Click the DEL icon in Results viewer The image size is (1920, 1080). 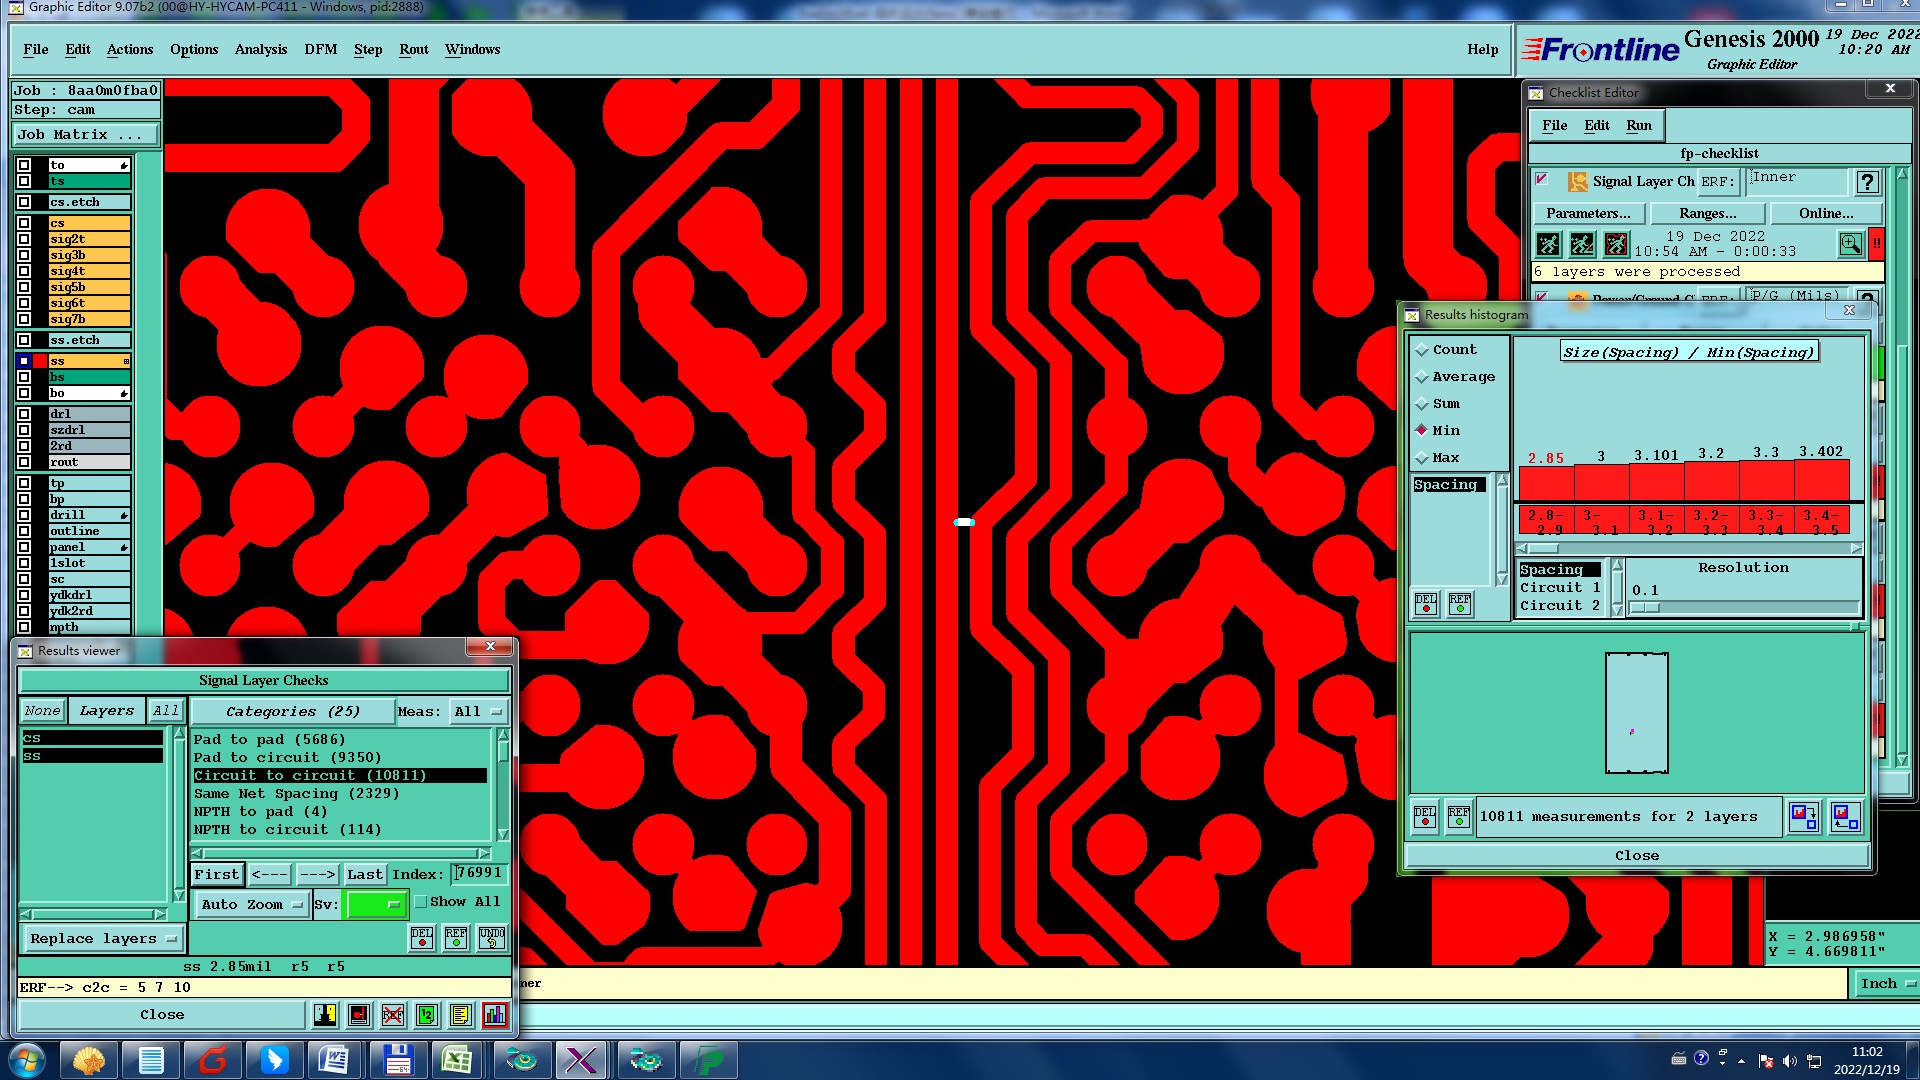tap(422, 937)
